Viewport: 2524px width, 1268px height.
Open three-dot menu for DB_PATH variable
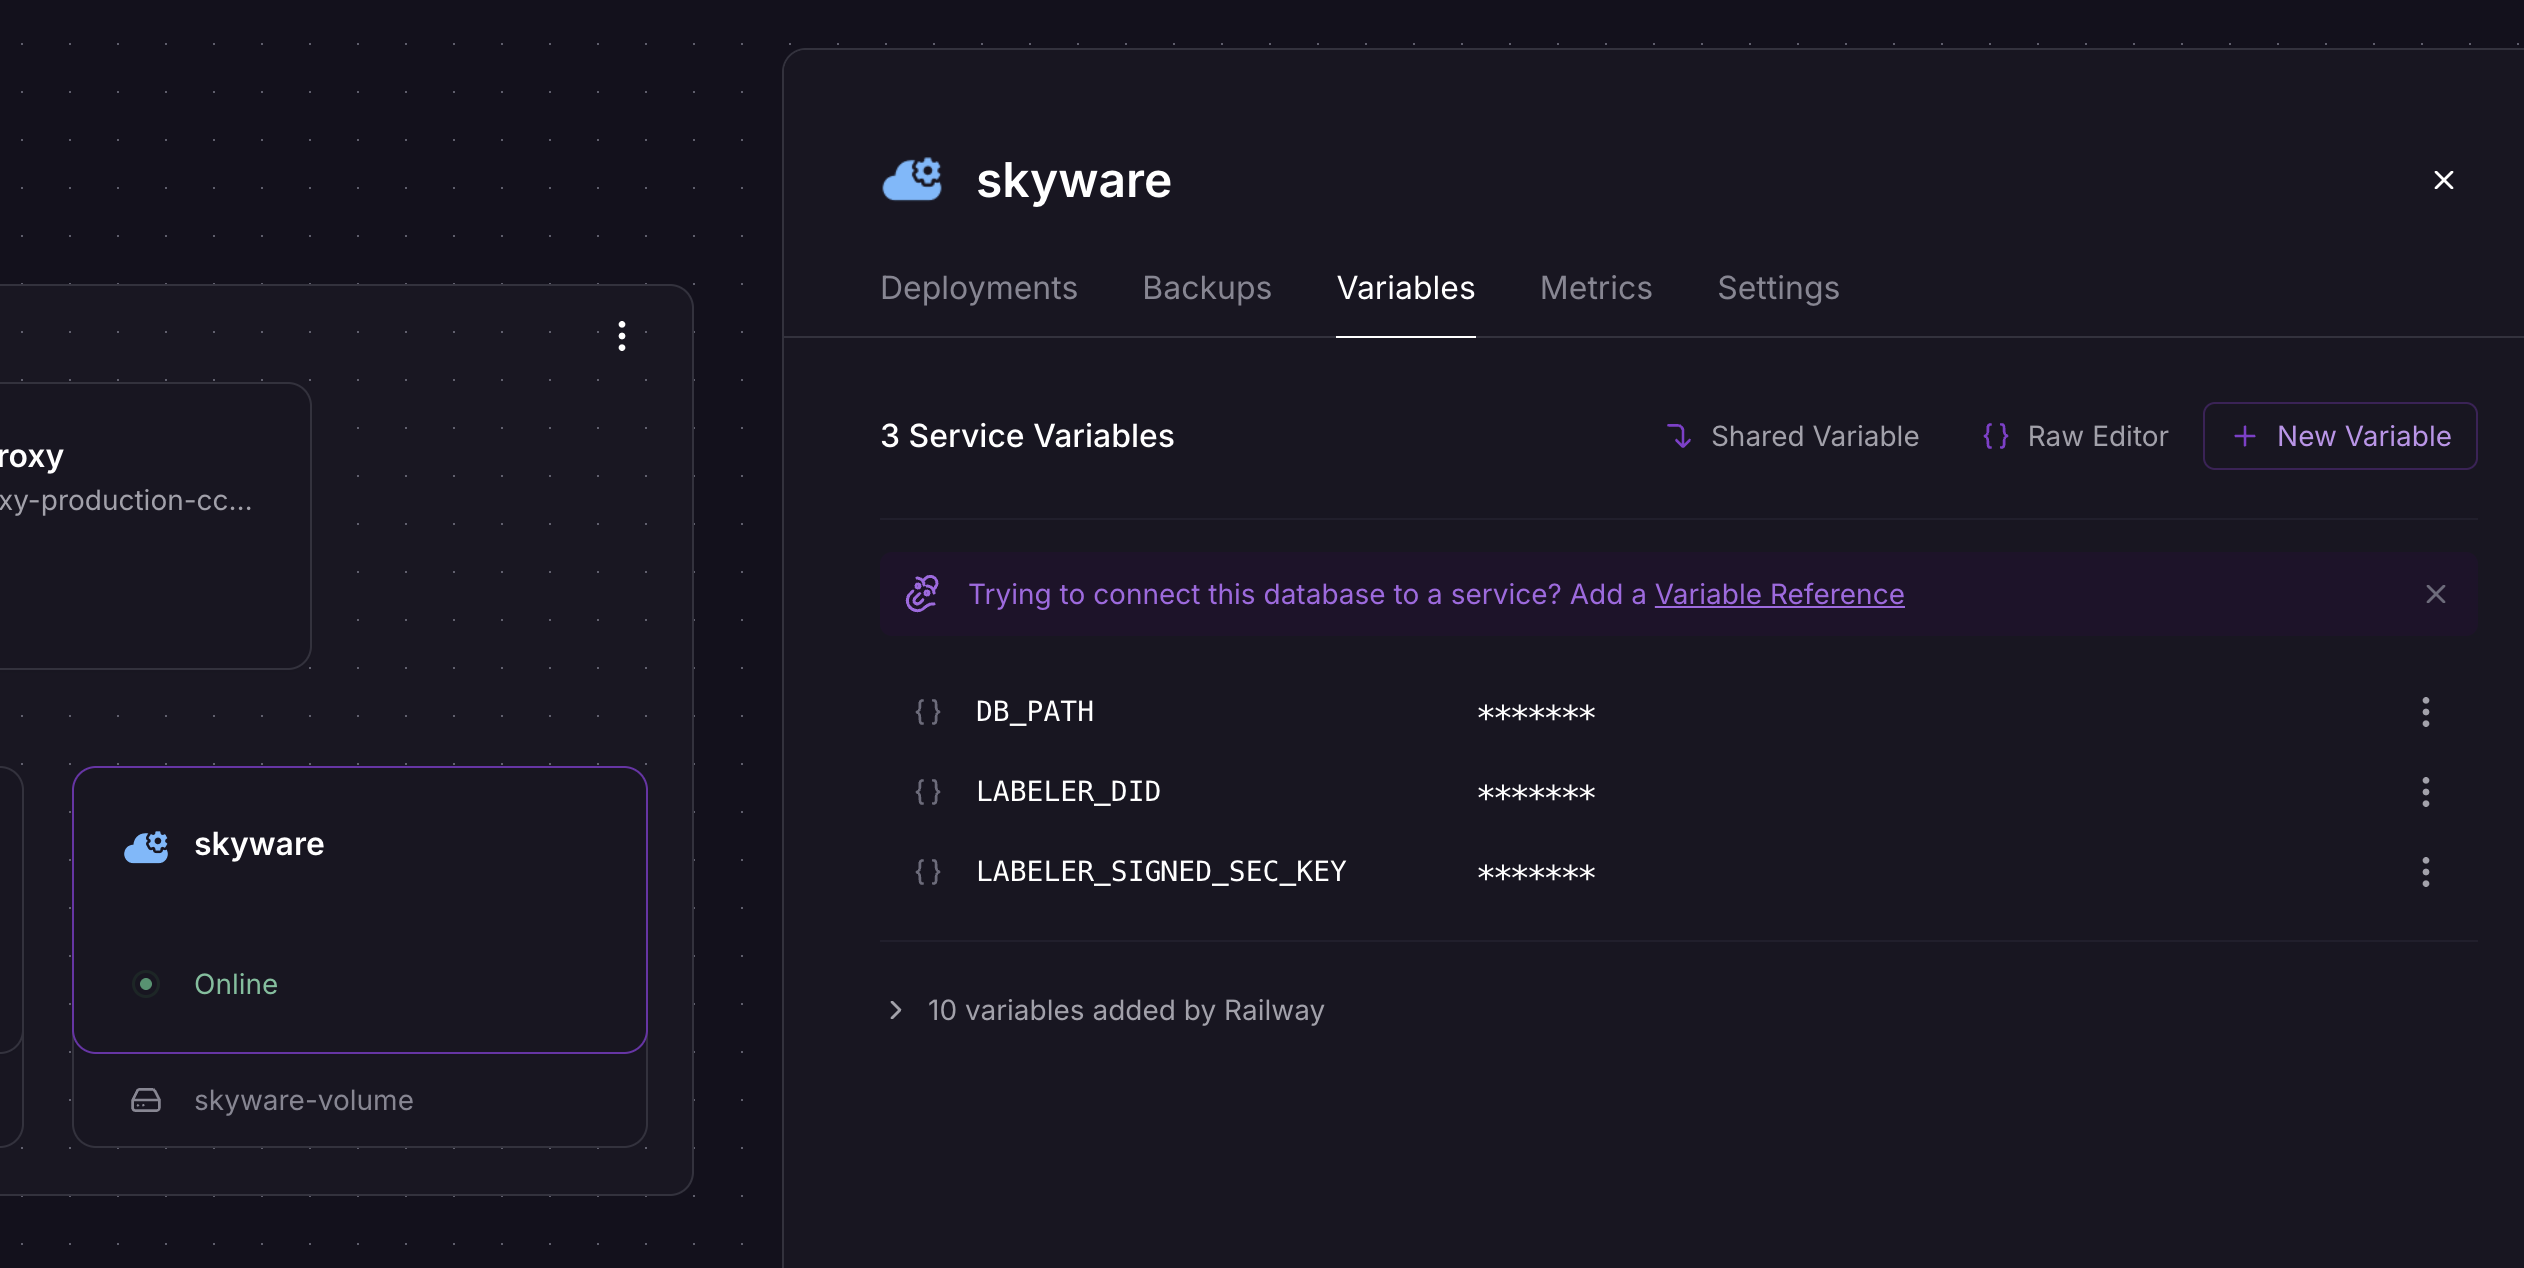click(x=2425, y=712)
